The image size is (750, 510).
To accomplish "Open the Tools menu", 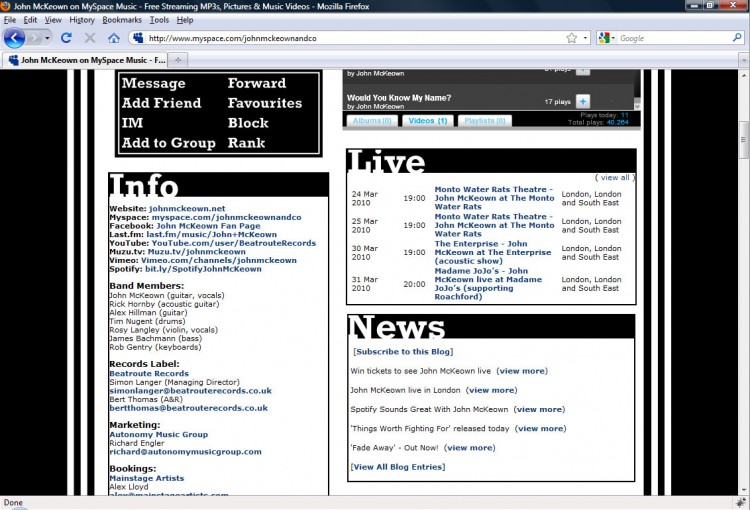I will [159, 20].
